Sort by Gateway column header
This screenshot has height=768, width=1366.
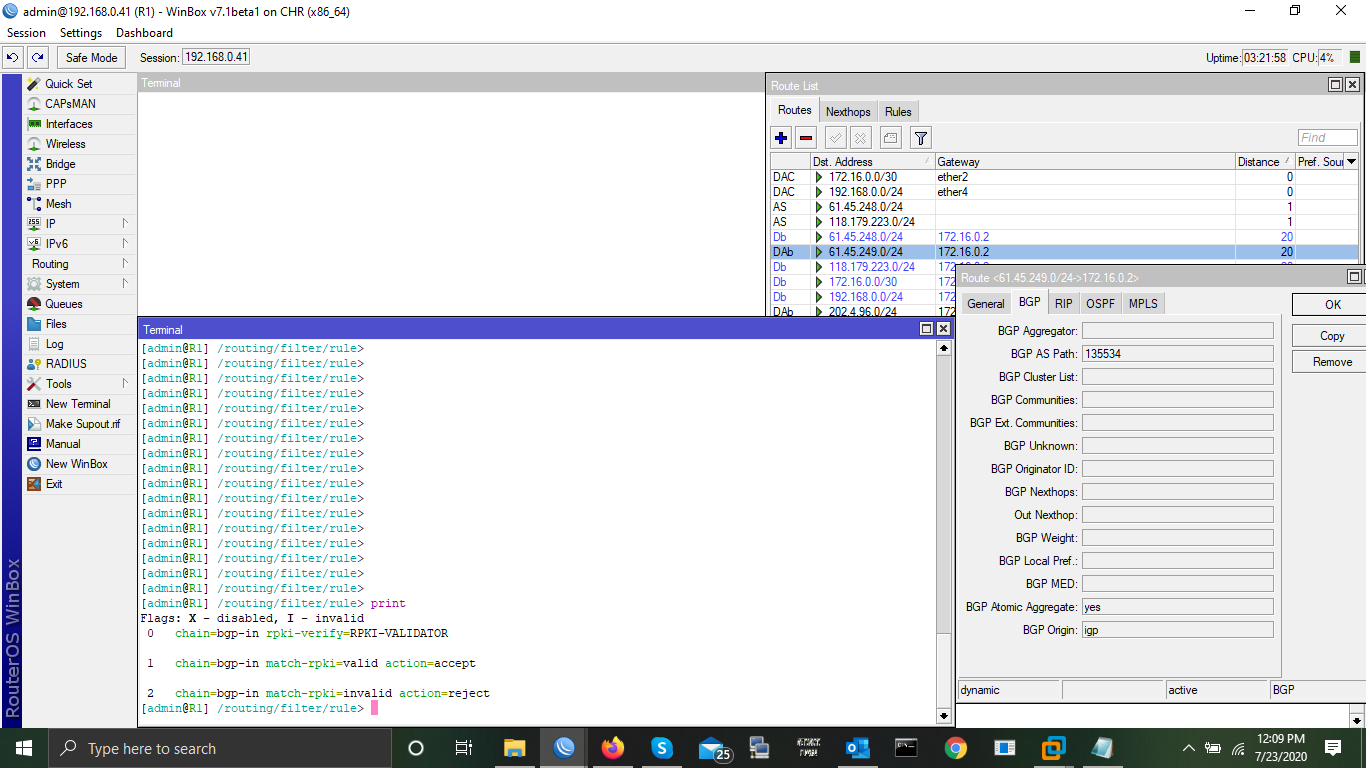coord(1085,162)
